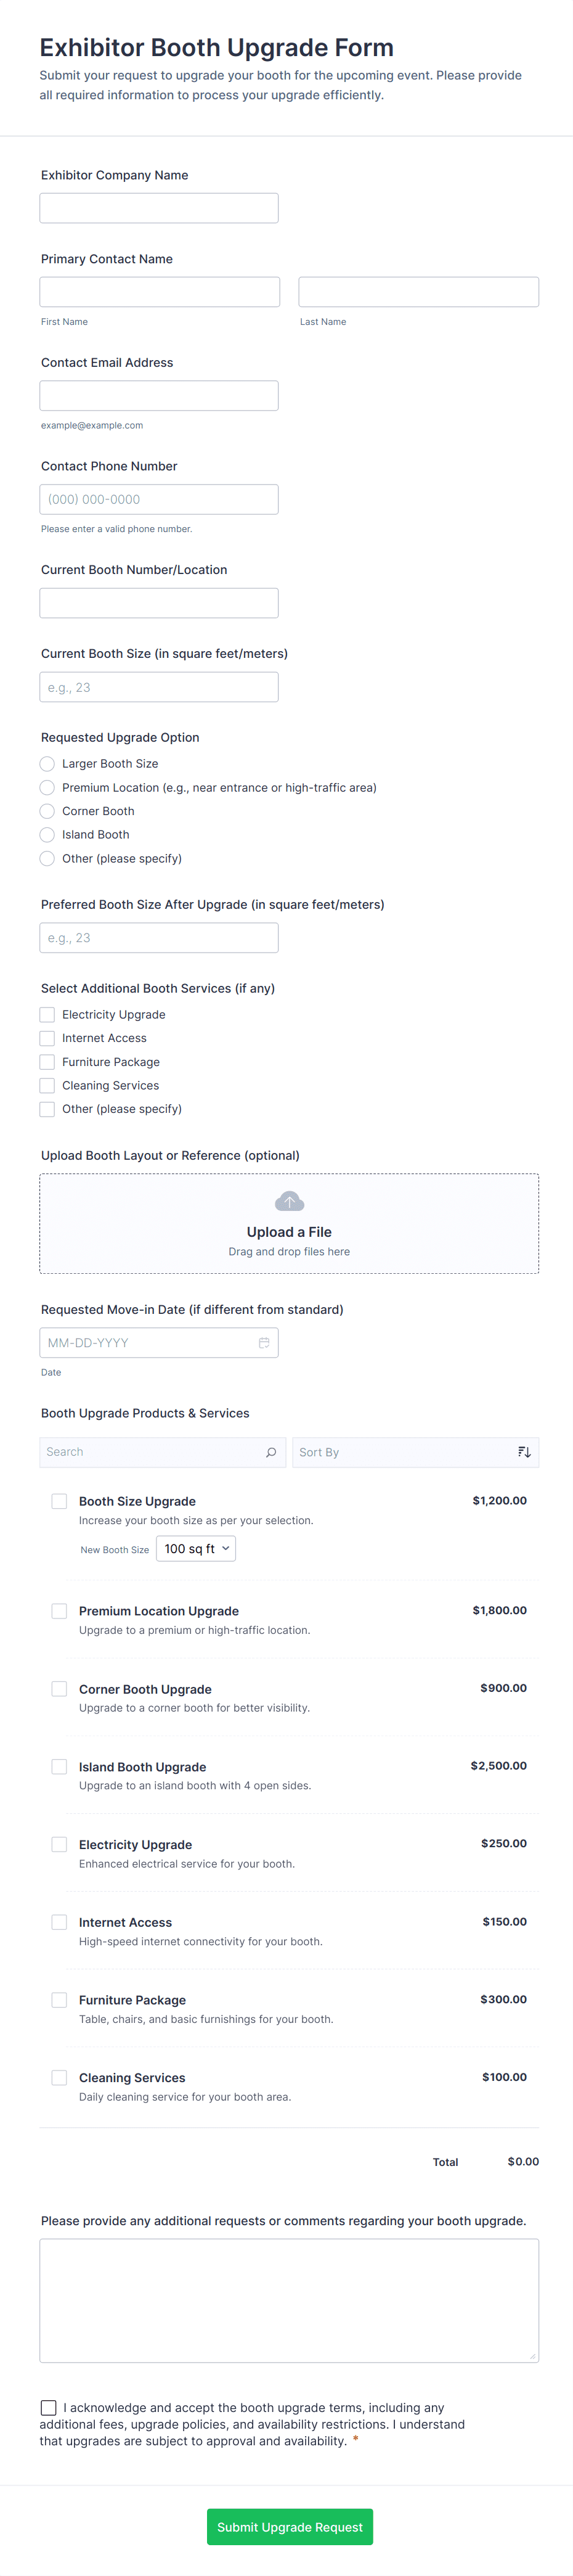Click the sort order icon in Sort By
The width and height of the screenshot is (573, 2576).
pos(524,1452)
